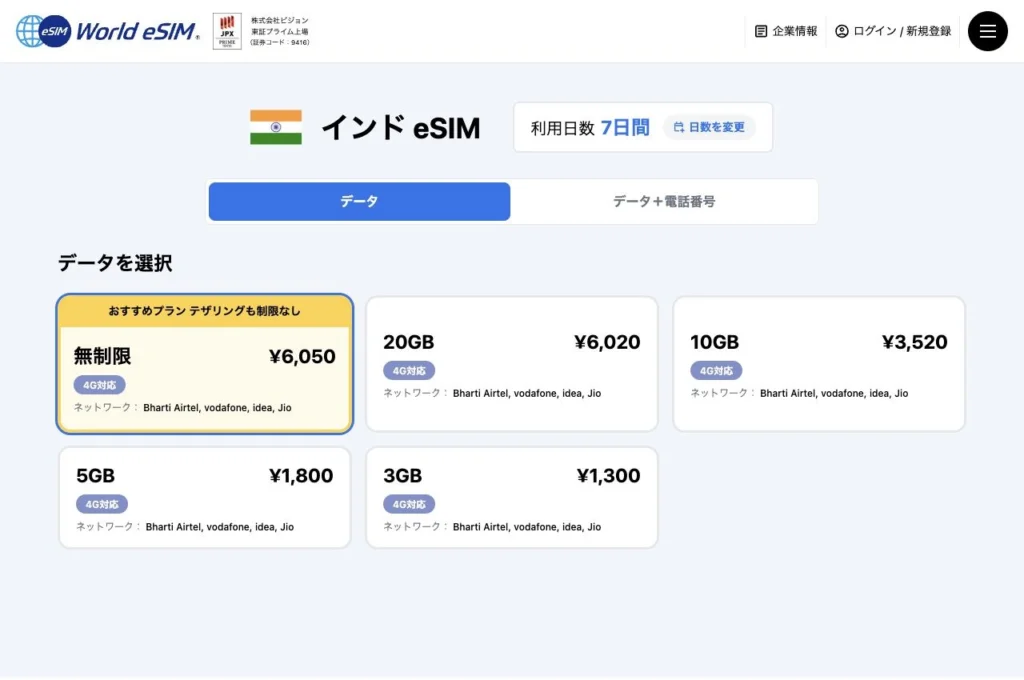Click the ¥6,050 price text
Viewport: 1024px width, 680px height.
(302, 356)
